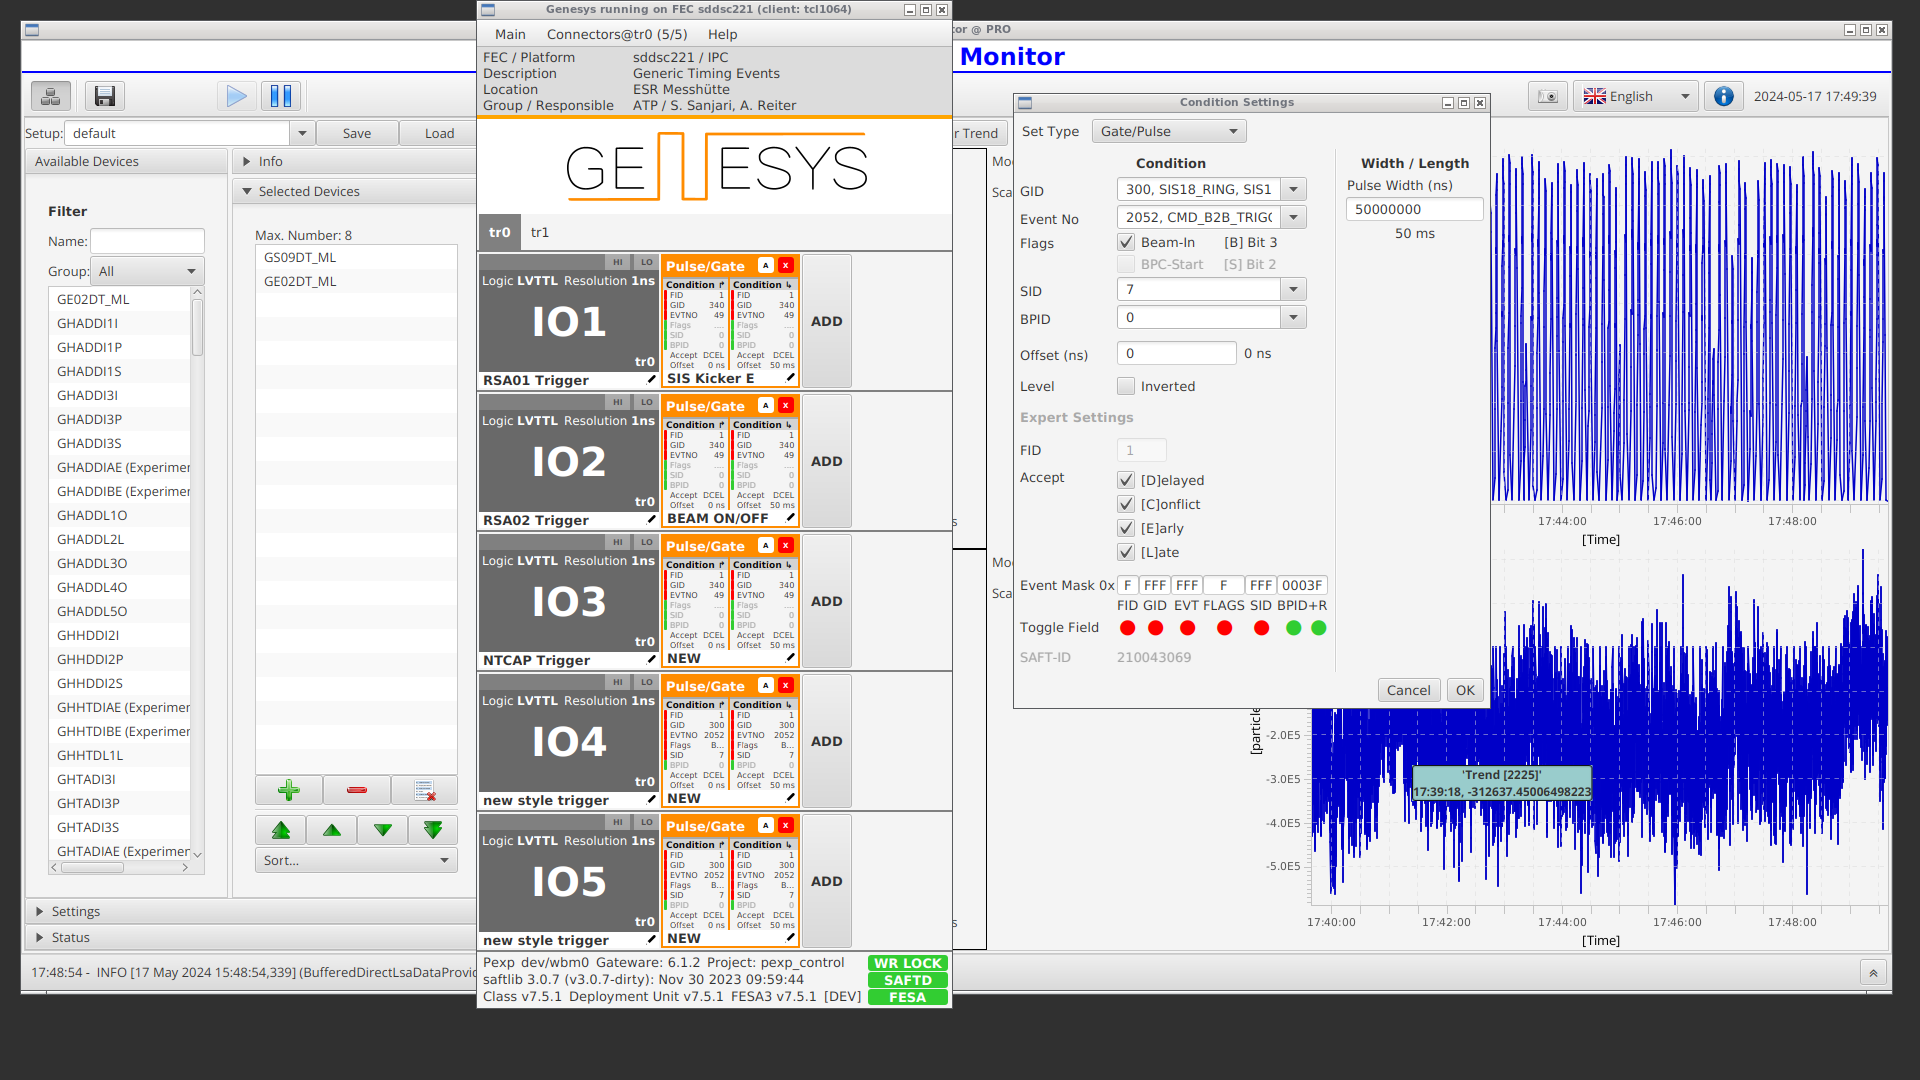Click ADD button for IO2 channel
The height and width of the screenshot is (1080, 1920).
pyautogui.click(x=827, y=460)
